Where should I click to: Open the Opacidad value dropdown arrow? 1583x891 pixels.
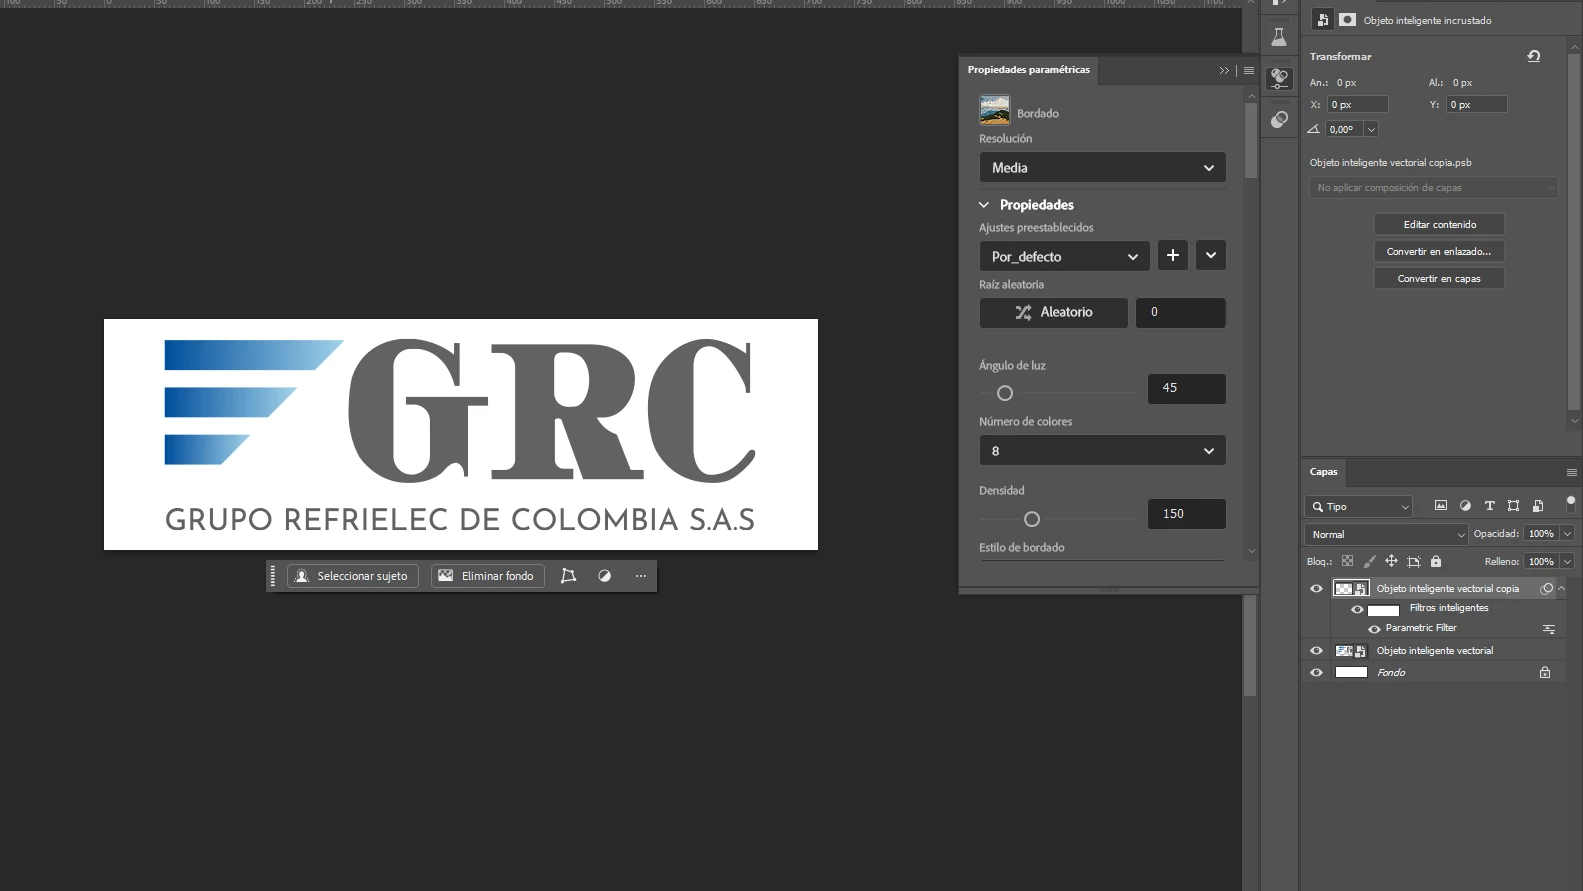1567,534
